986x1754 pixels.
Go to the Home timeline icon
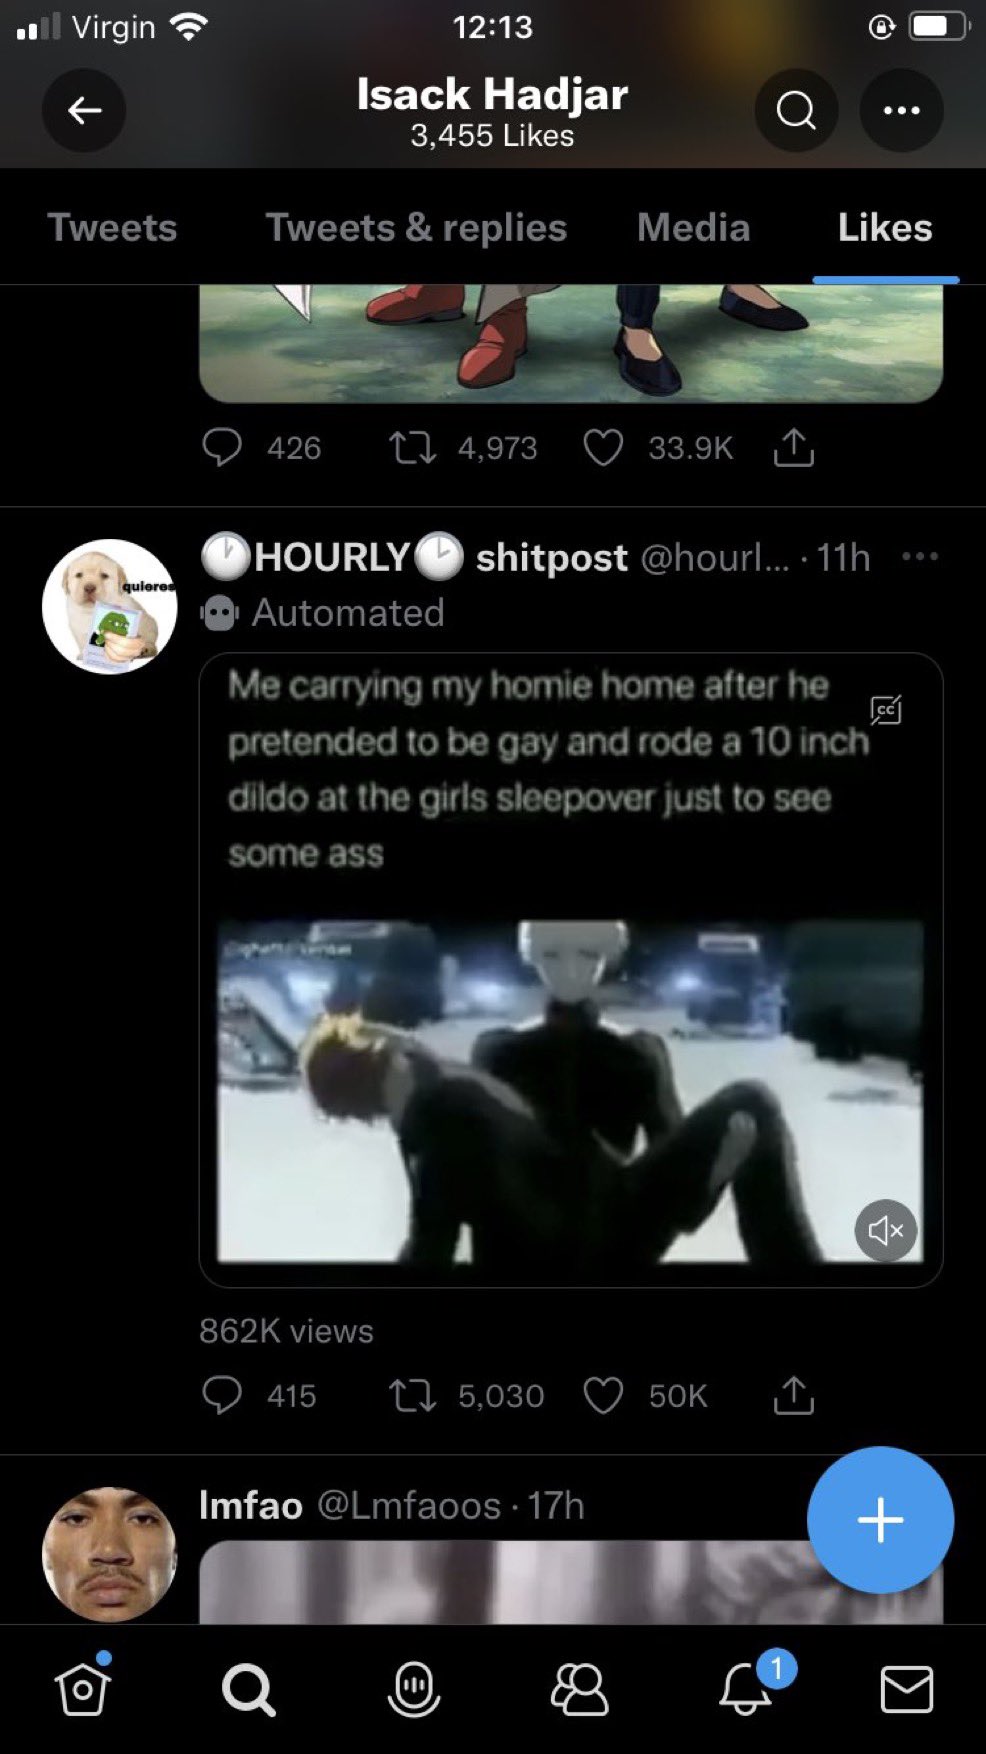82,1689
